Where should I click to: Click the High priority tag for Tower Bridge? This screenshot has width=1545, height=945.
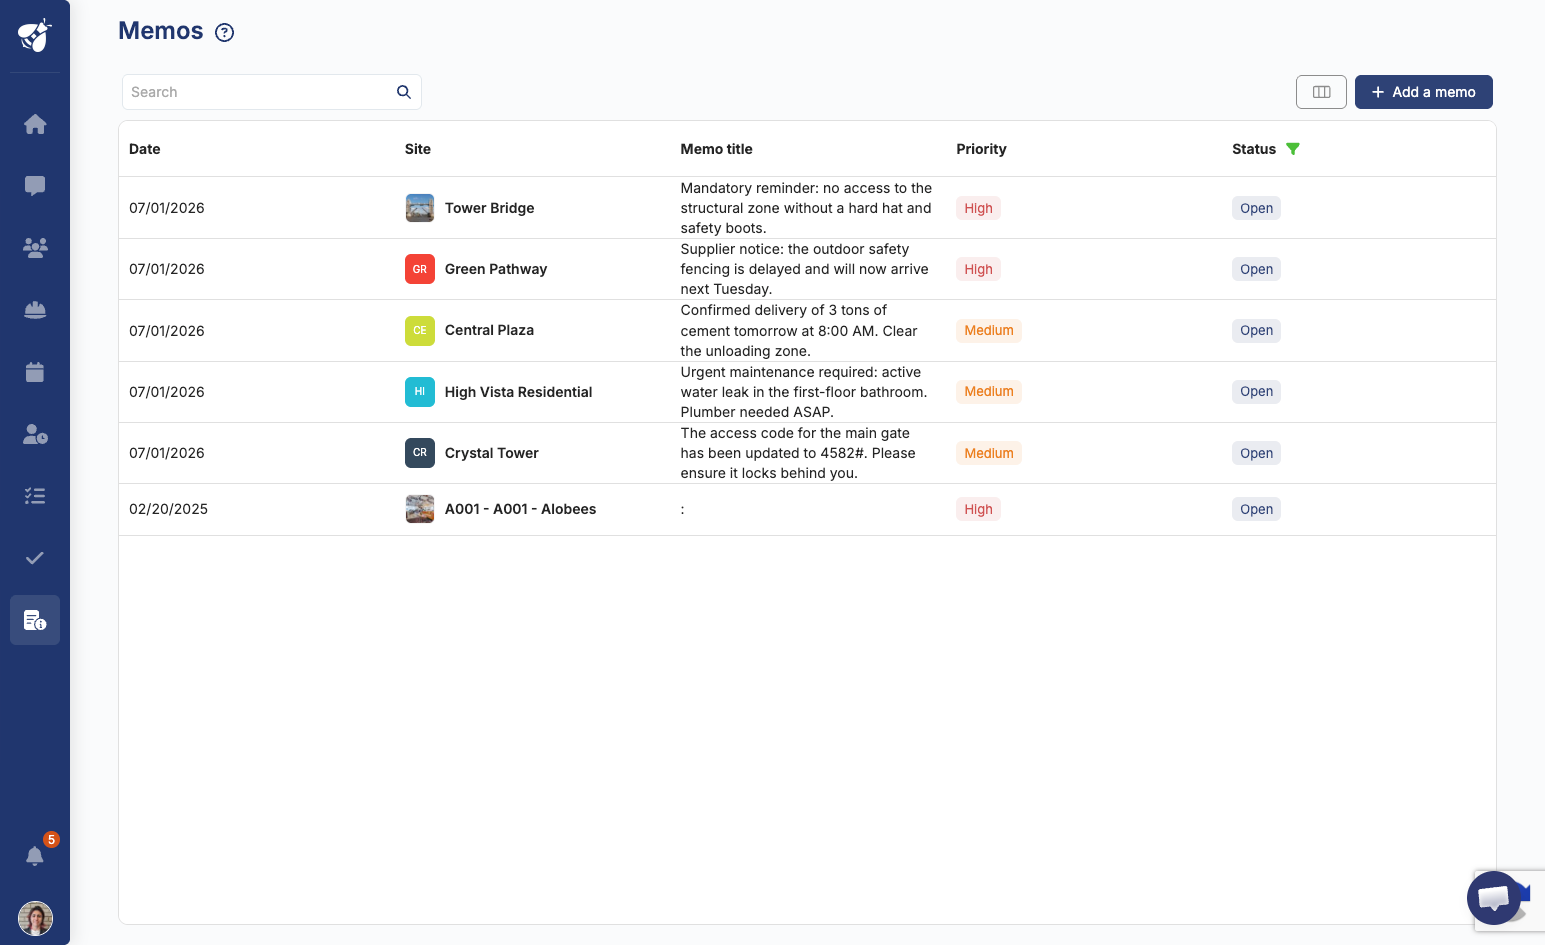(x=978, y=208)
